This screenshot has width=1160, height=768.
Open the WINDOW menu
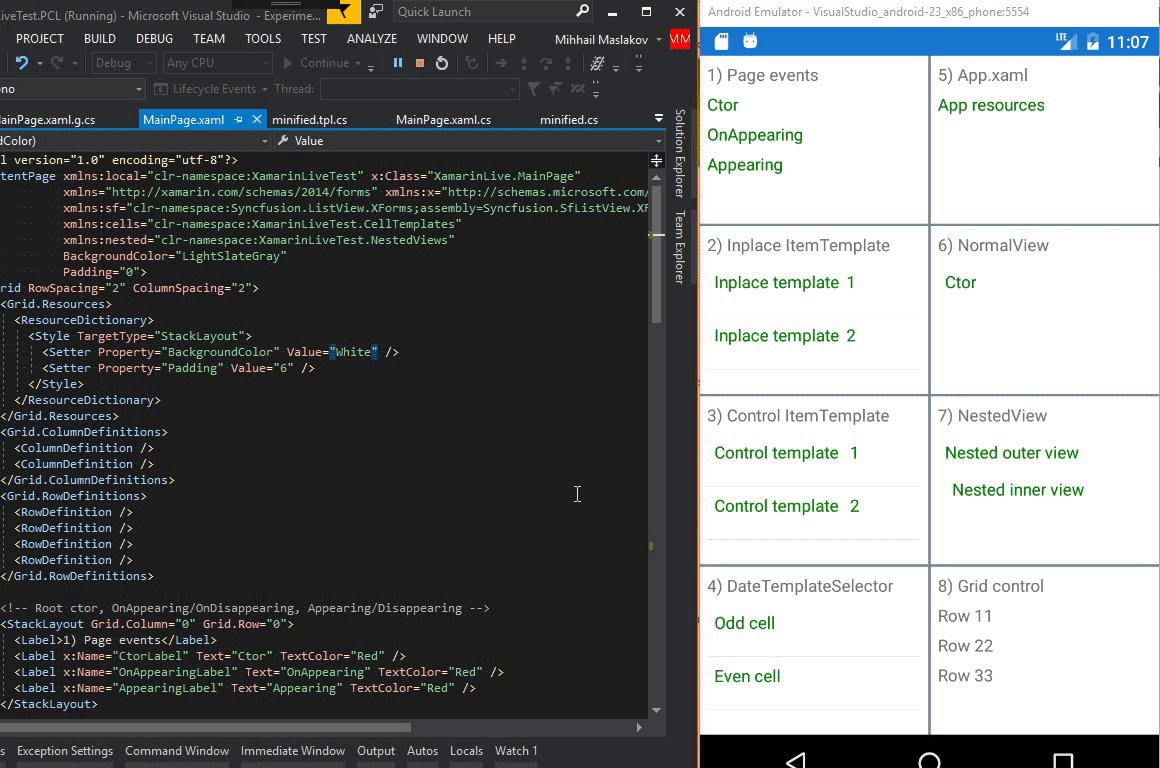442,38
